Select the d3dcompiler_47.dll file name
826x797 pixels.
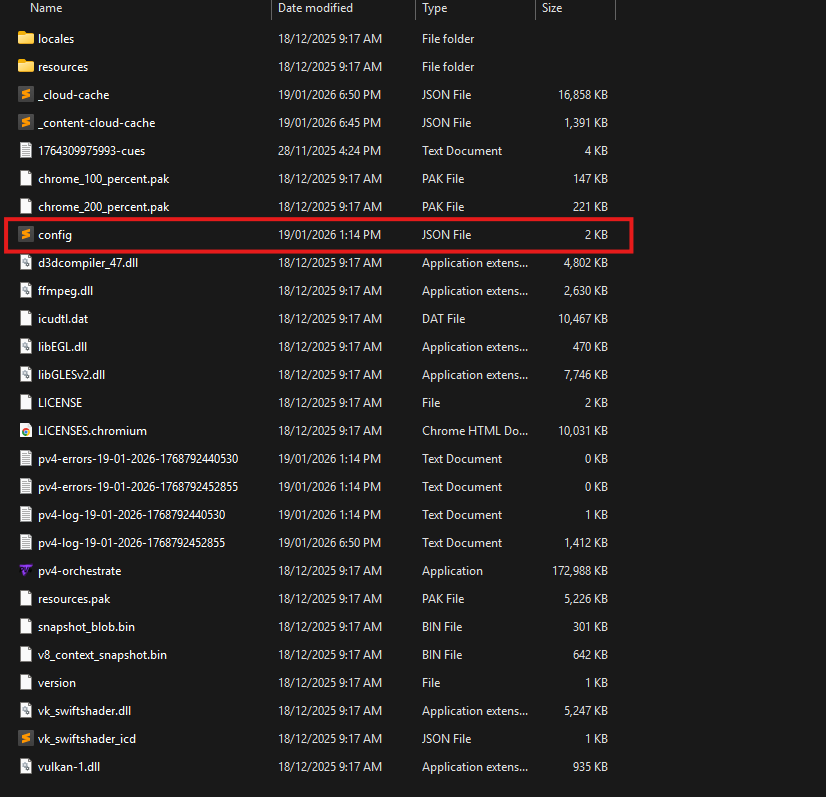(x=88, y=263)
